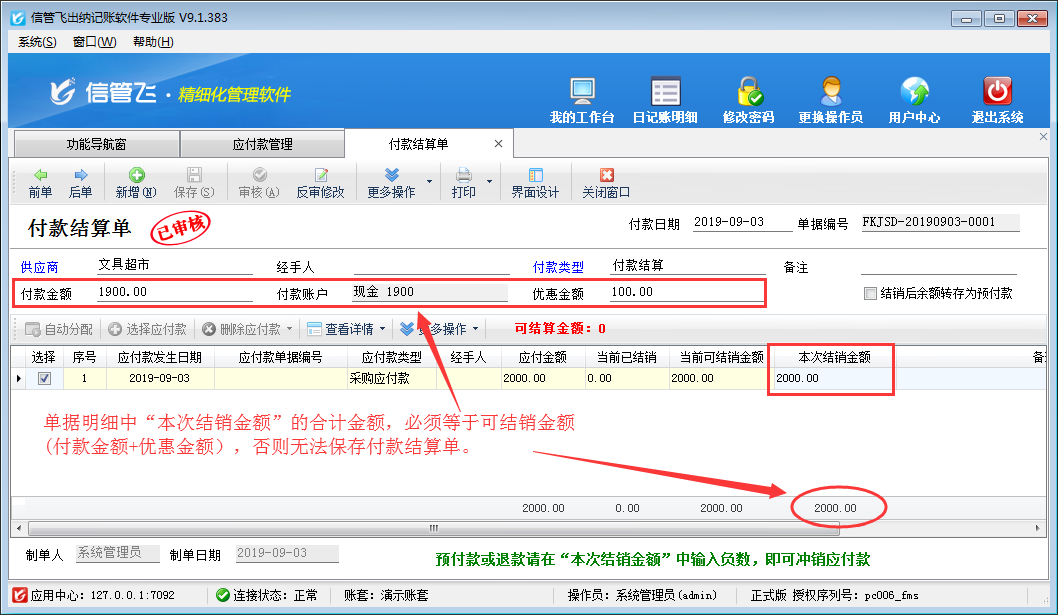Click 更换操作员 switch operator icon
The image size is (1058, 615).
click(x=830, y=99)
